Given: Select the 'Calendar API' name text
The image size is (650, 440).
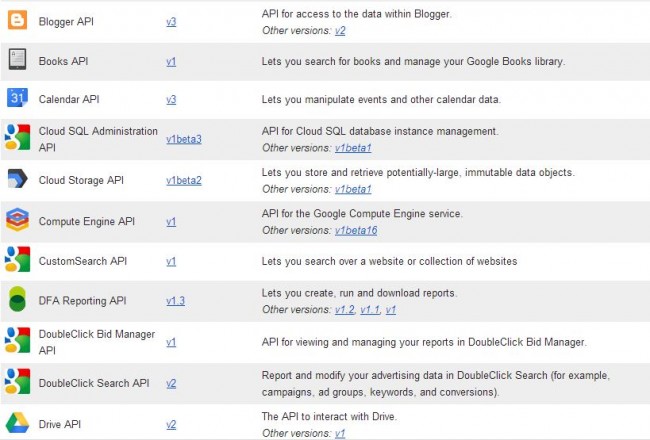Looking at the screenshot, I should (69, 100).
